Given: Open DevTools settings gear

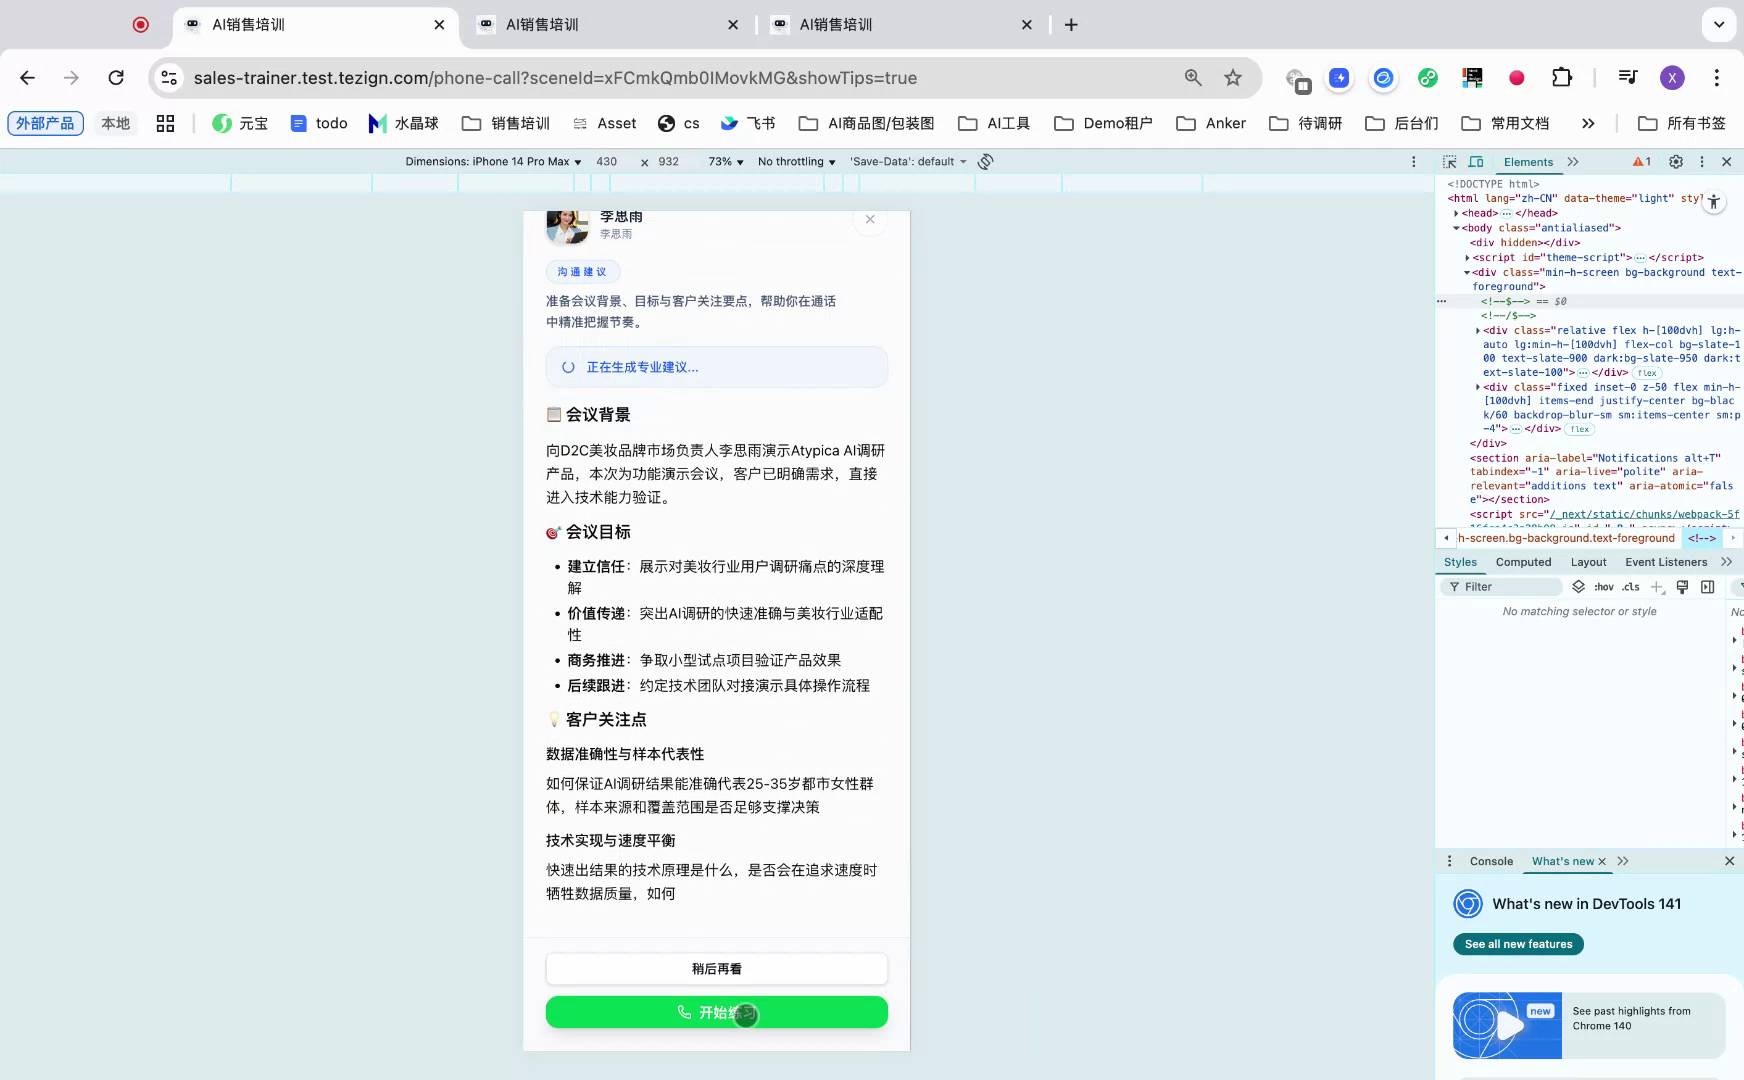Looking at the screenshot, I should [1676, 161].
